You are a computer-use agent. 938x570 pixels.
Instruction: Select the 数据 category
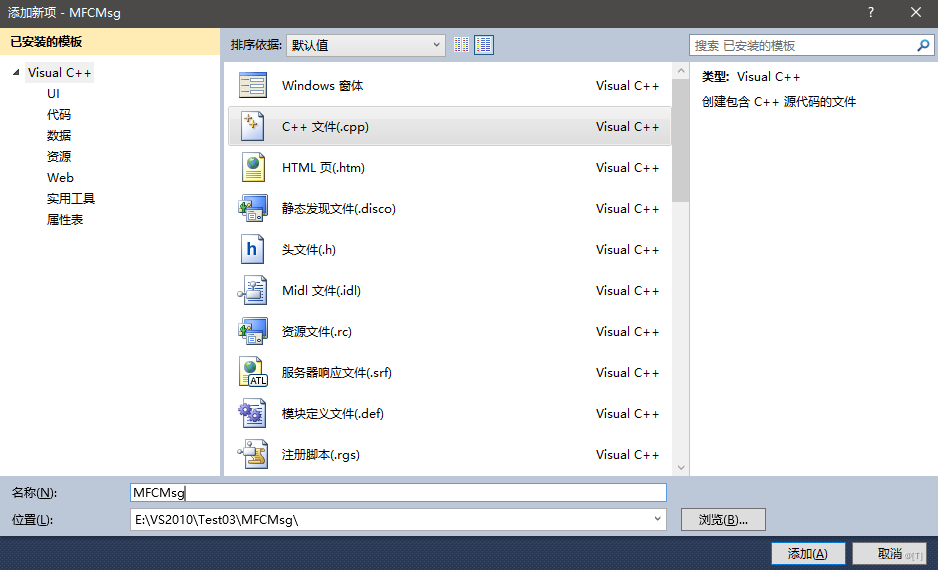pyautogui.click(x=59, y=135)
